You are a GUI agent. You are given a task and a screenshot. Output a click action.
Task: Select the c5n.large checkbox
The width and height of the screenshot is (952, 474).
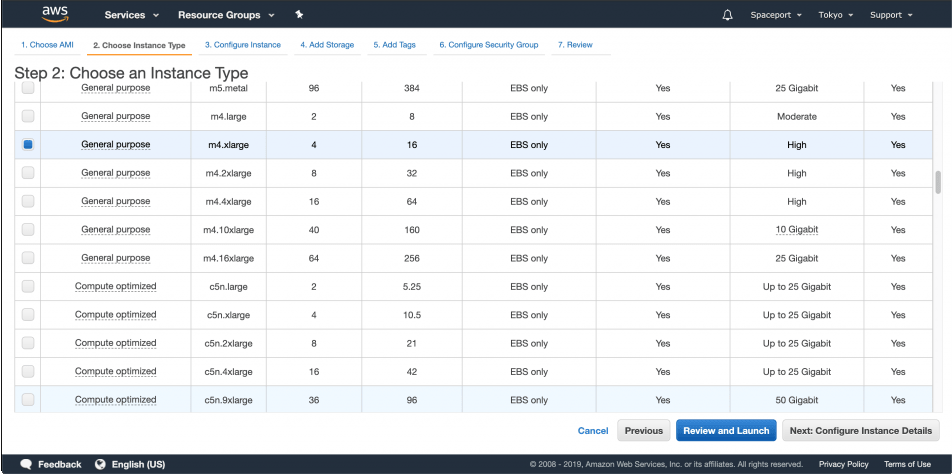tap(28, 286)
